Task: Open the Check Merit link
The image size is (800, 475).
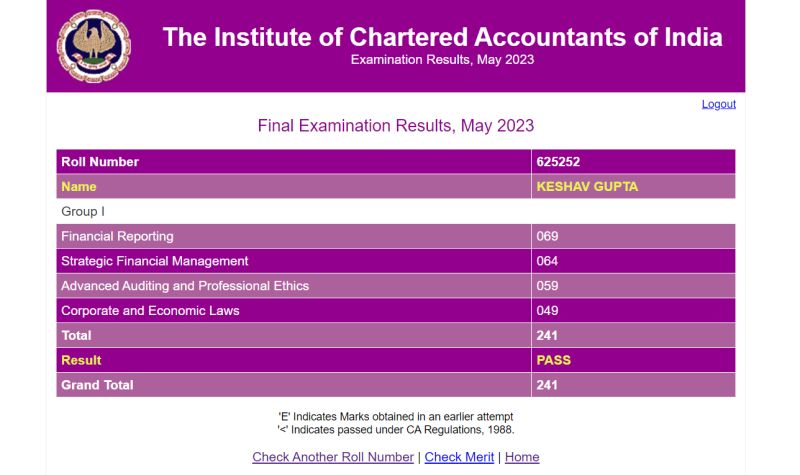Action: coord(459,457)
